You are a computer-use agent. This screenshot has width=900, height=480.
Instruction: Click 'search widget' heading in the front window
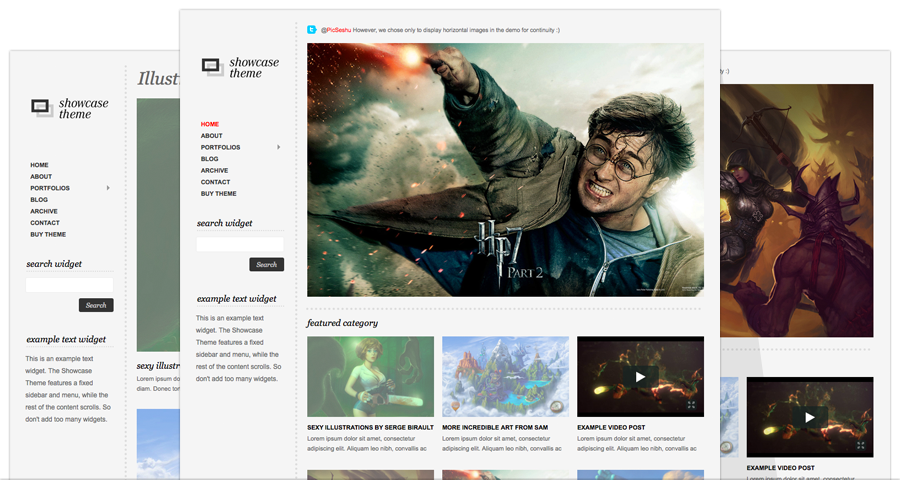click(224, 223)
